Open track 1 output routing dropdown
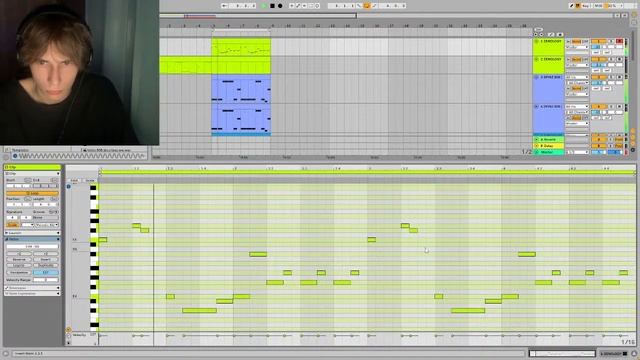This screenshot has width=640, height=360. click(x=577, y=47)
